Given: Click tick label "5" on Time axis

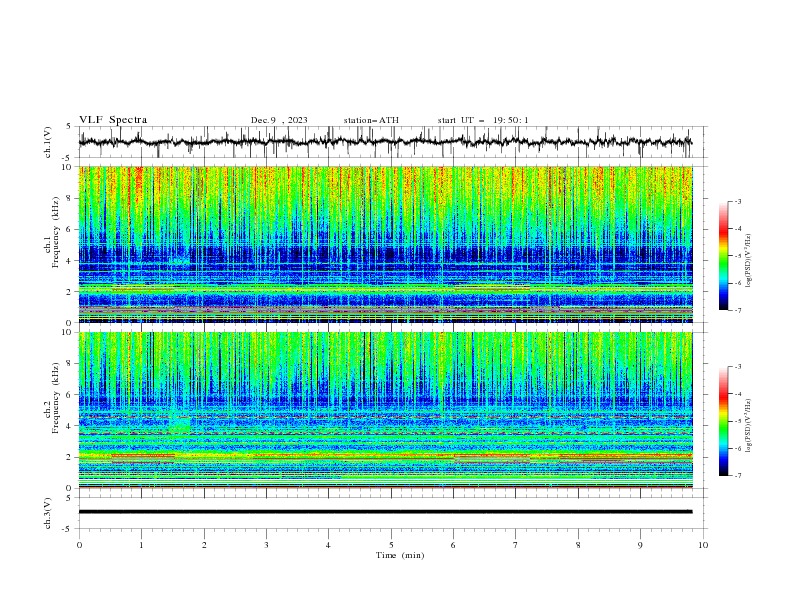Looking at the screenshot, I should click(391, 545).
